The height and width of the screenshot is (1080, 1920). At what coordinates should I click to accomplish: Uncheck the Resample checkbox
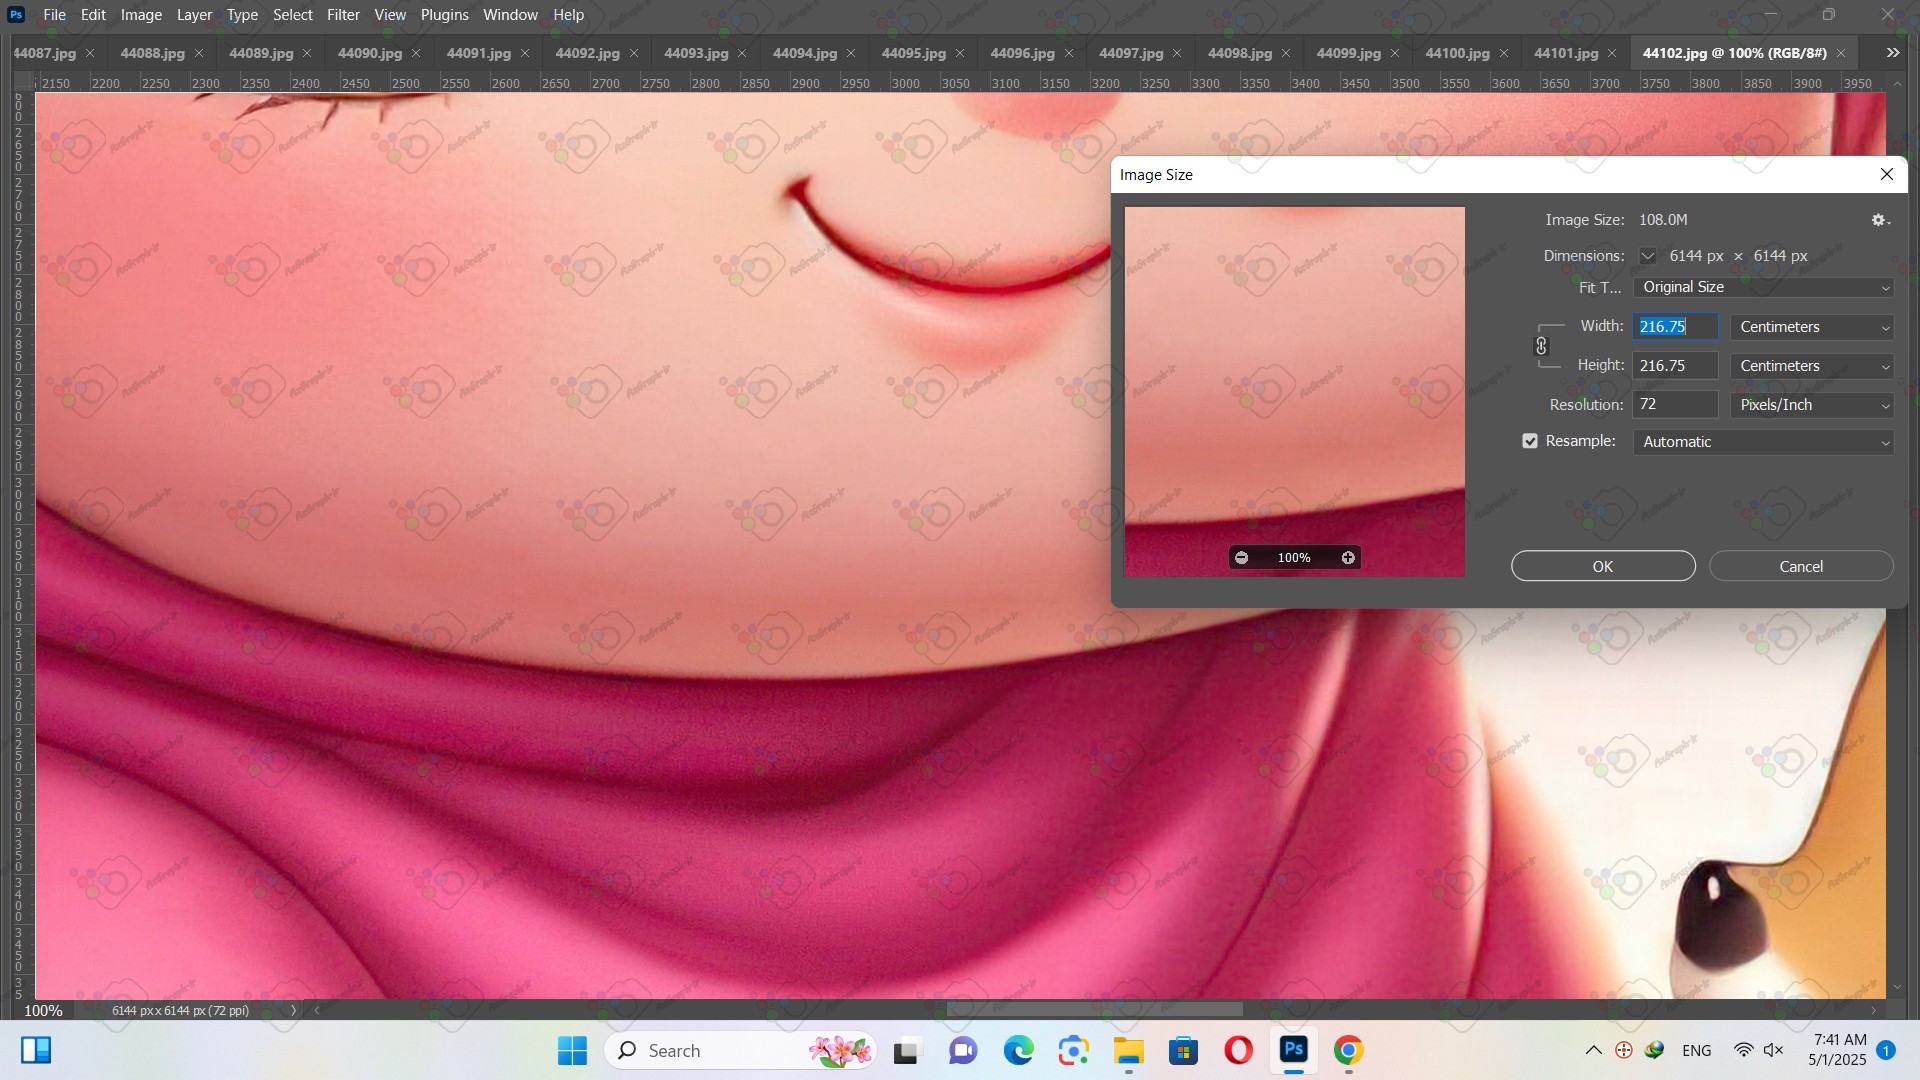pyautogui.click(x=1530, y=441)
